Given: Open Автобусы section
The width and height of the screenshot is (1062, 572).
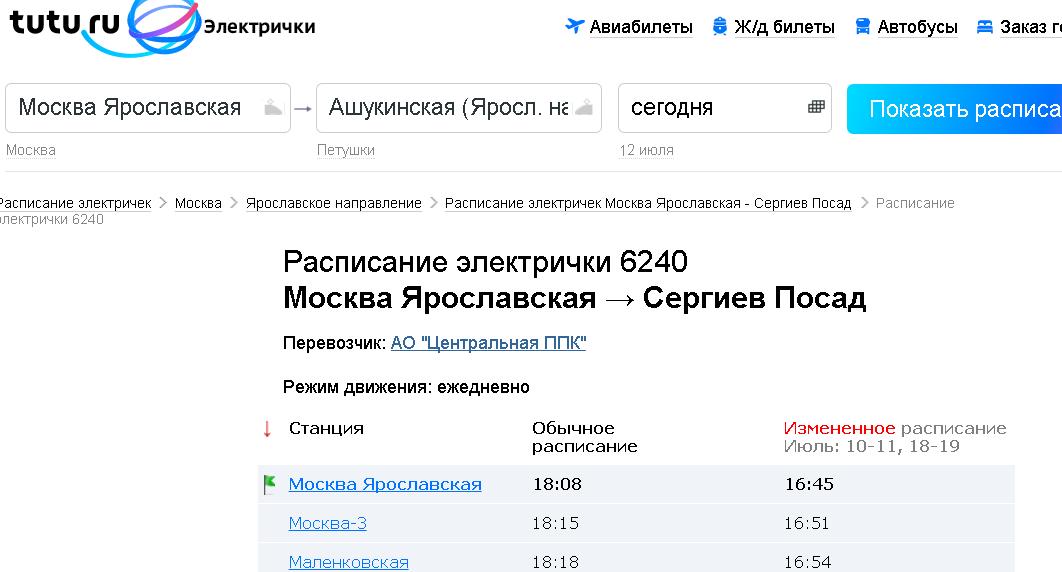Looking at the screenshot, I should [917, 27].
